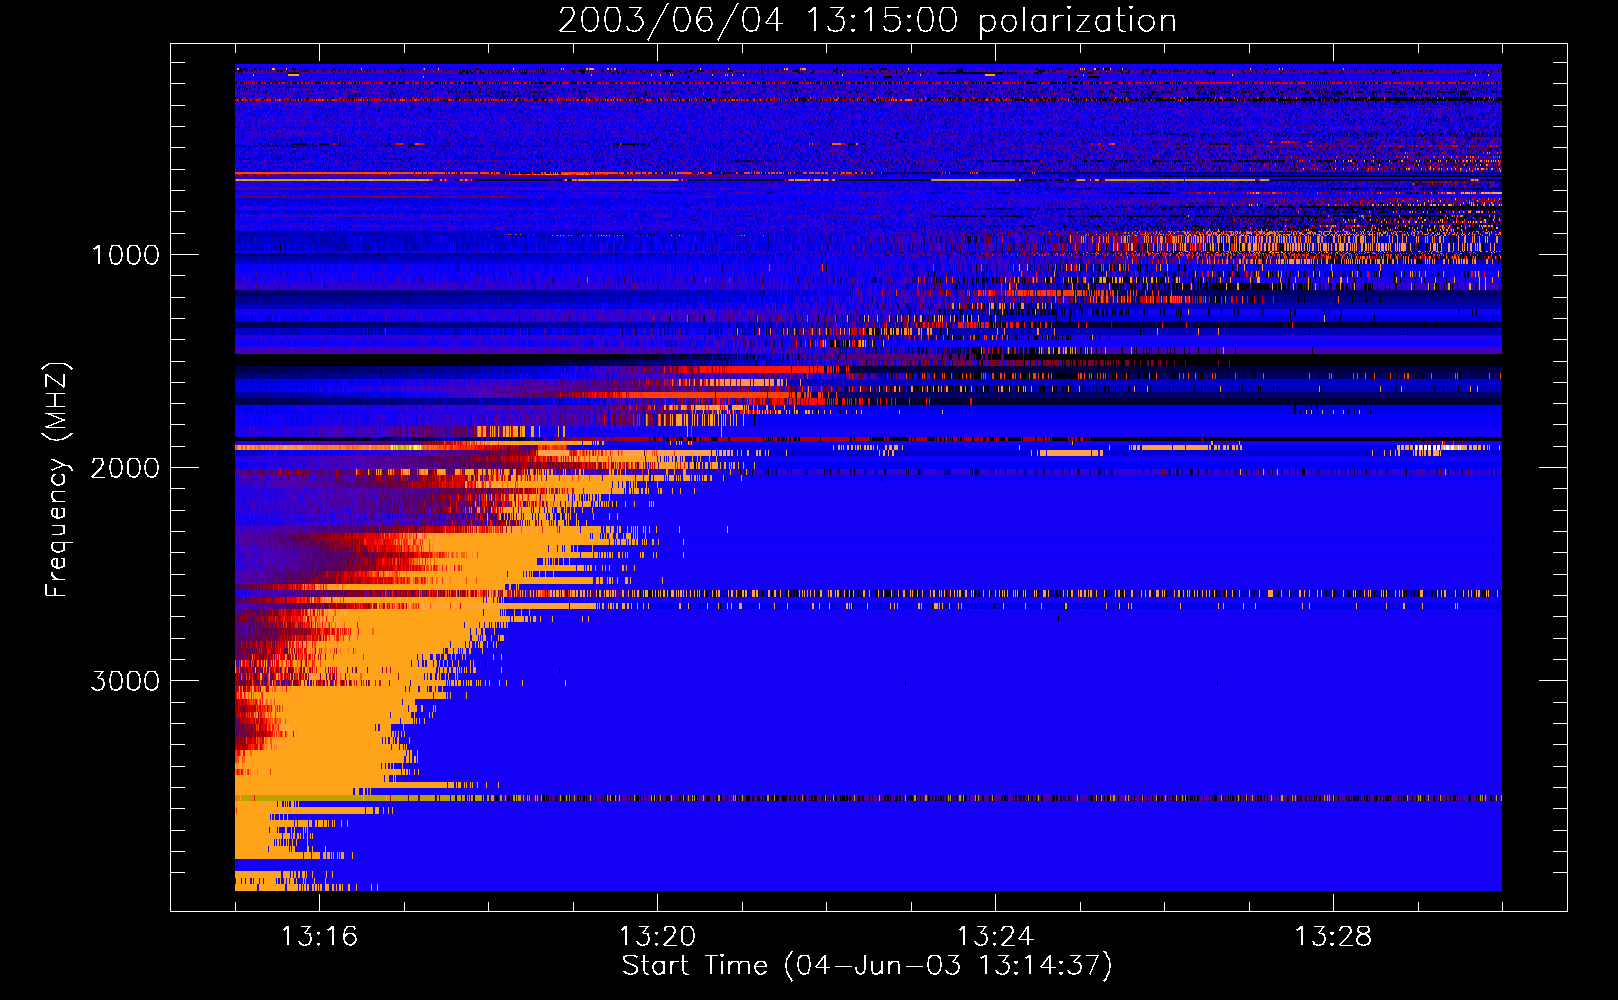Click the plot title '2003/06/04 13:15:00 polarization'
Screen dimensions: 1618x1000
[867, 20]
